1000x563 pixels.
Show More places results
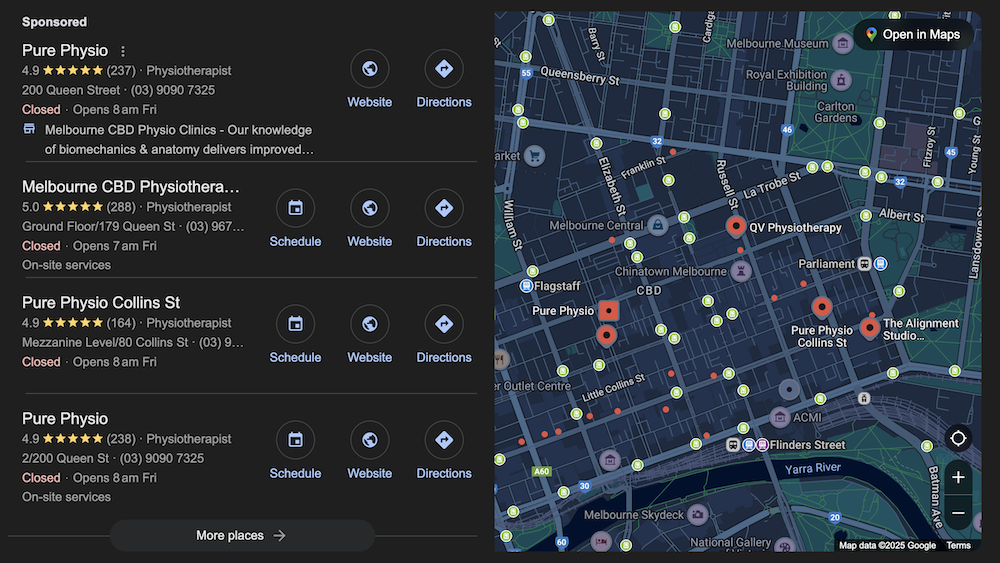(242, 536)
